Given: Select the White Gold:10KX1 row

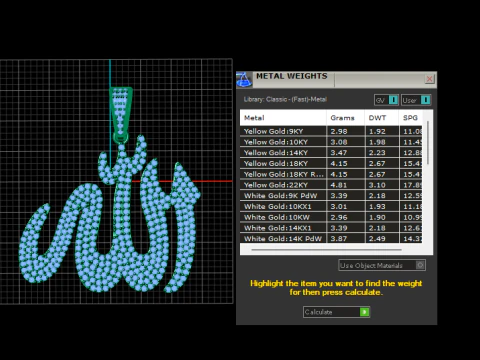Looking at the screenshot, I should [331, 206].
